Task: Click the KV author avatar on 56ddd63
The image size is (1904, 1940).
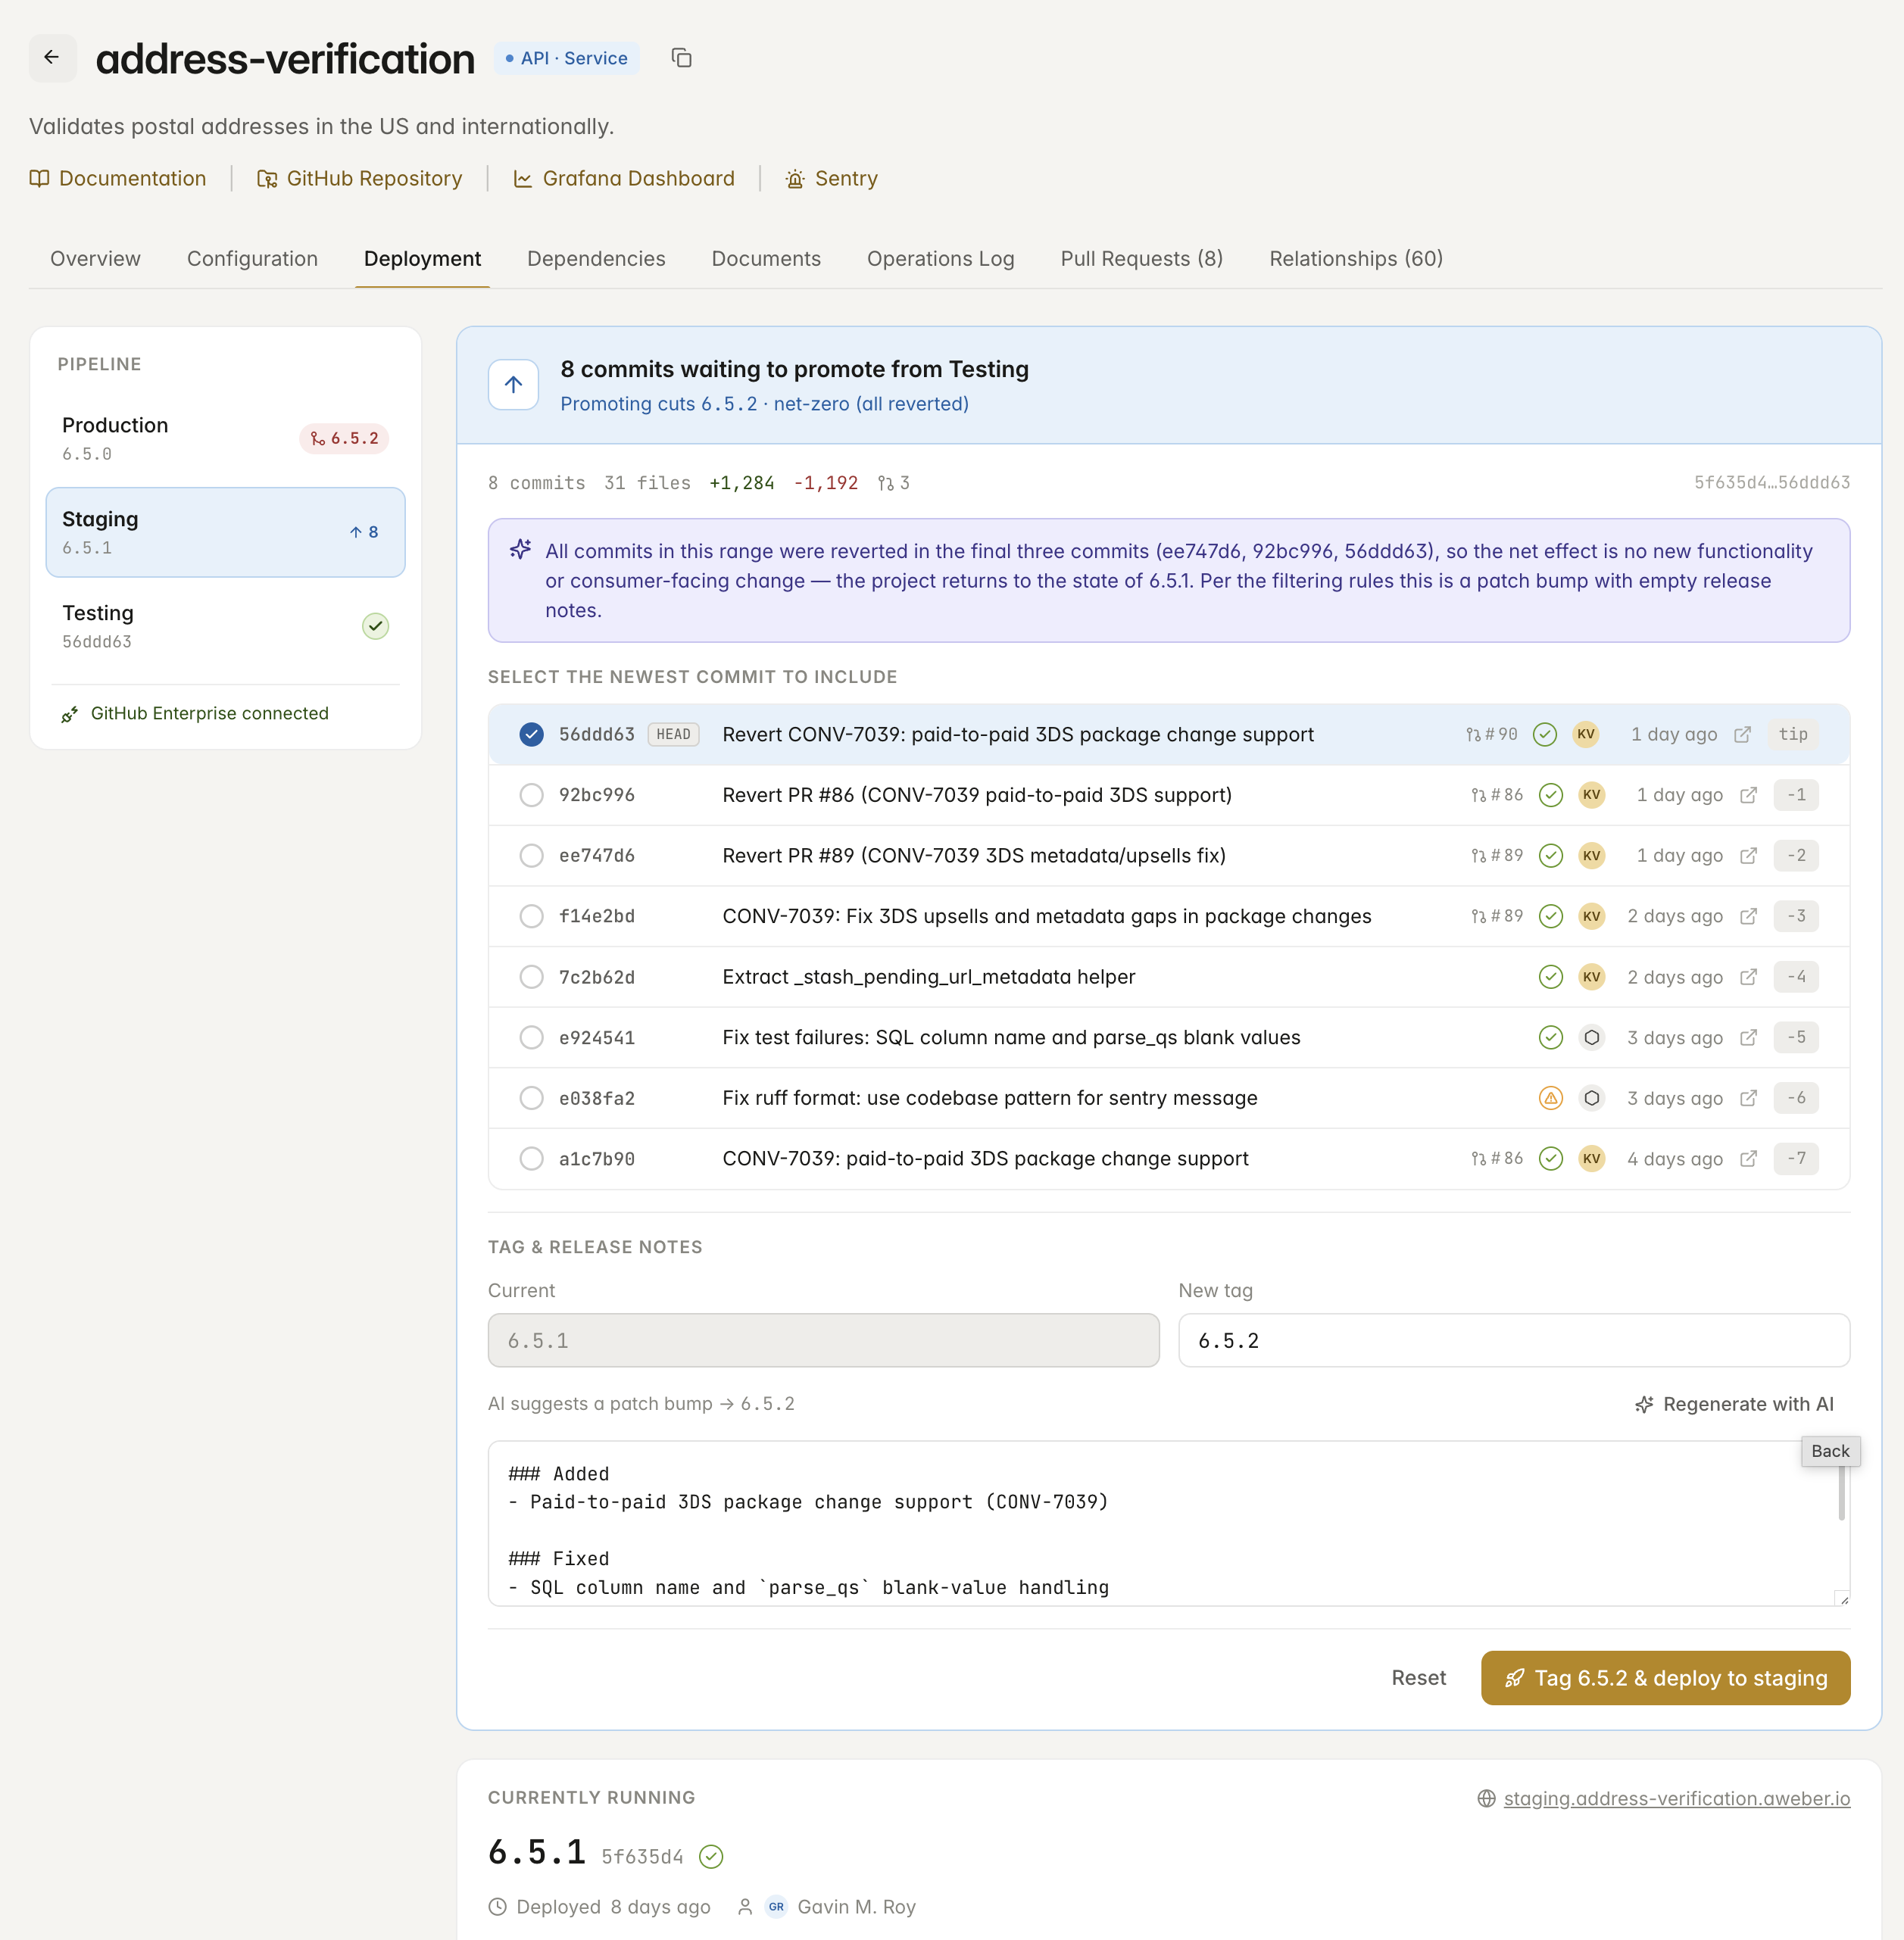Action: 1585,734
